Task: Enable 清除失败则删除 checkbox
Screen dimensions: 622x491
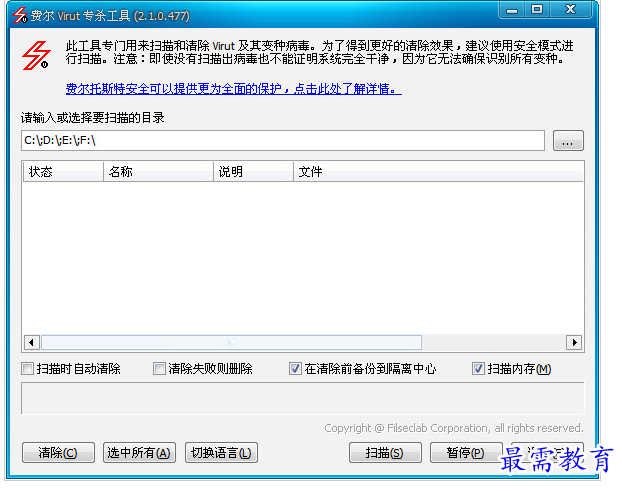Action: click(x=159, y=369)
